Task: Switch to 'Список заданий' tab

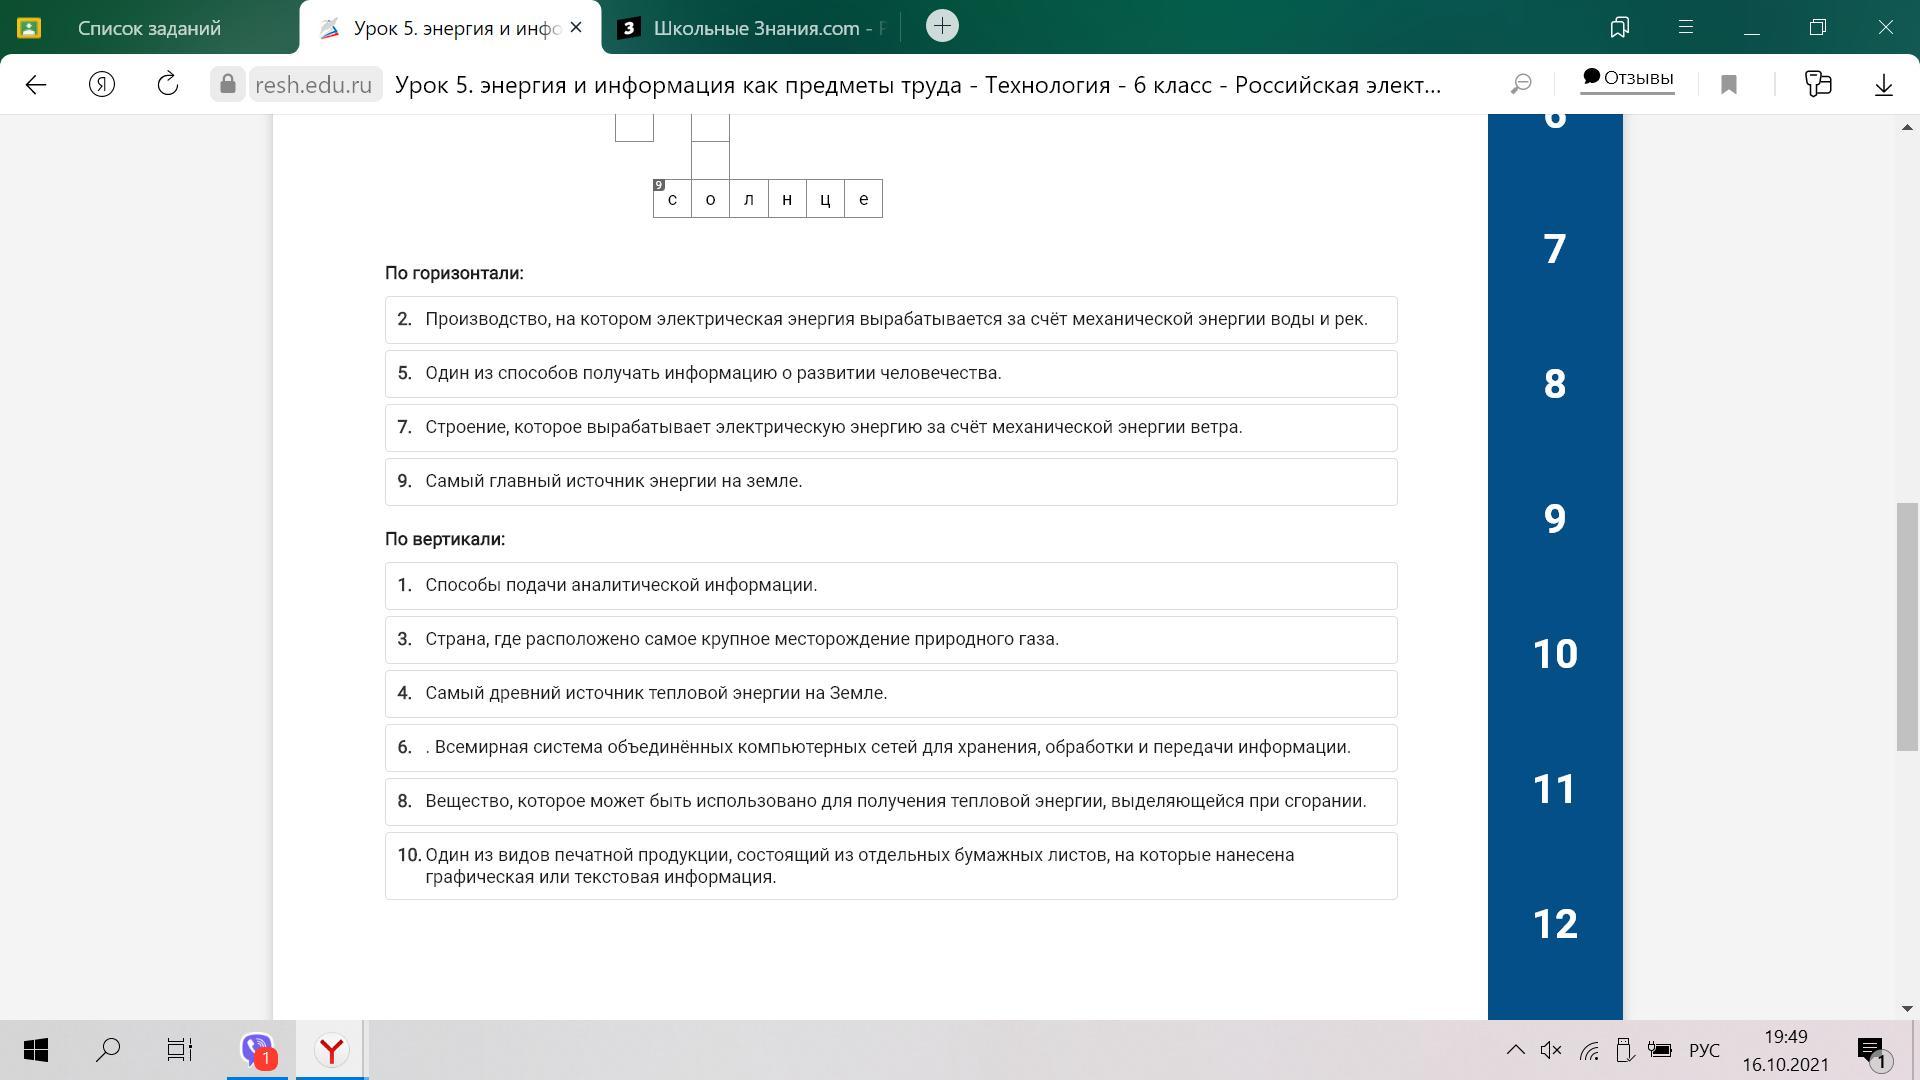Action: [150, 28]
